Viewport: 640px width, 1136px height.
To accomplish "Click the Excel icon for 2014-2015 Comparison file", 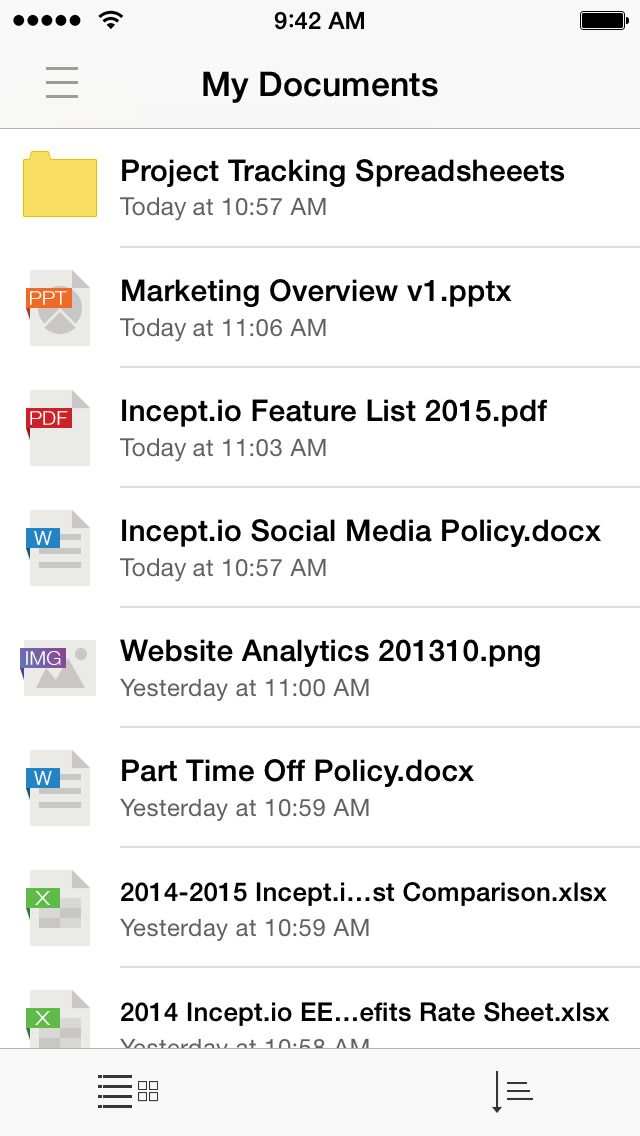I will tap(57, 907).
